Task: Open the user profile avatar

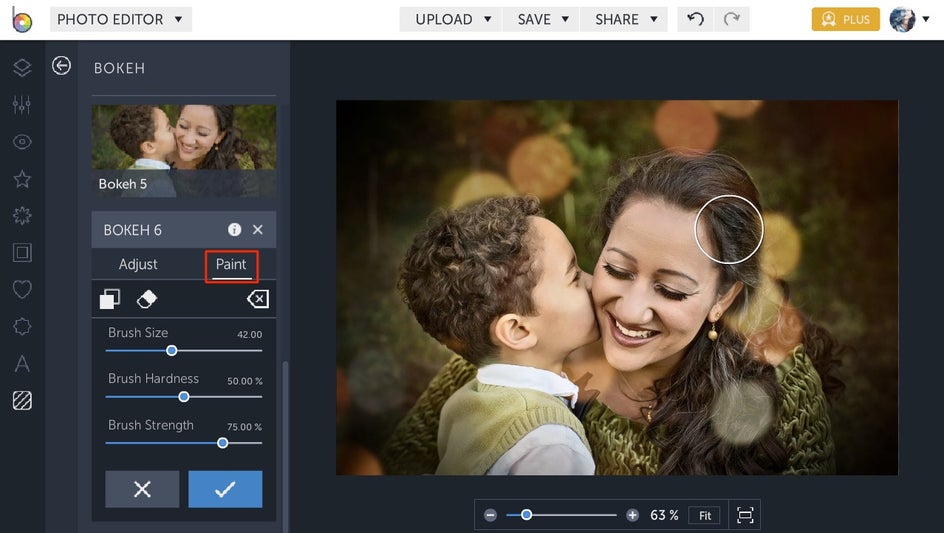Action: coord(902,20)
